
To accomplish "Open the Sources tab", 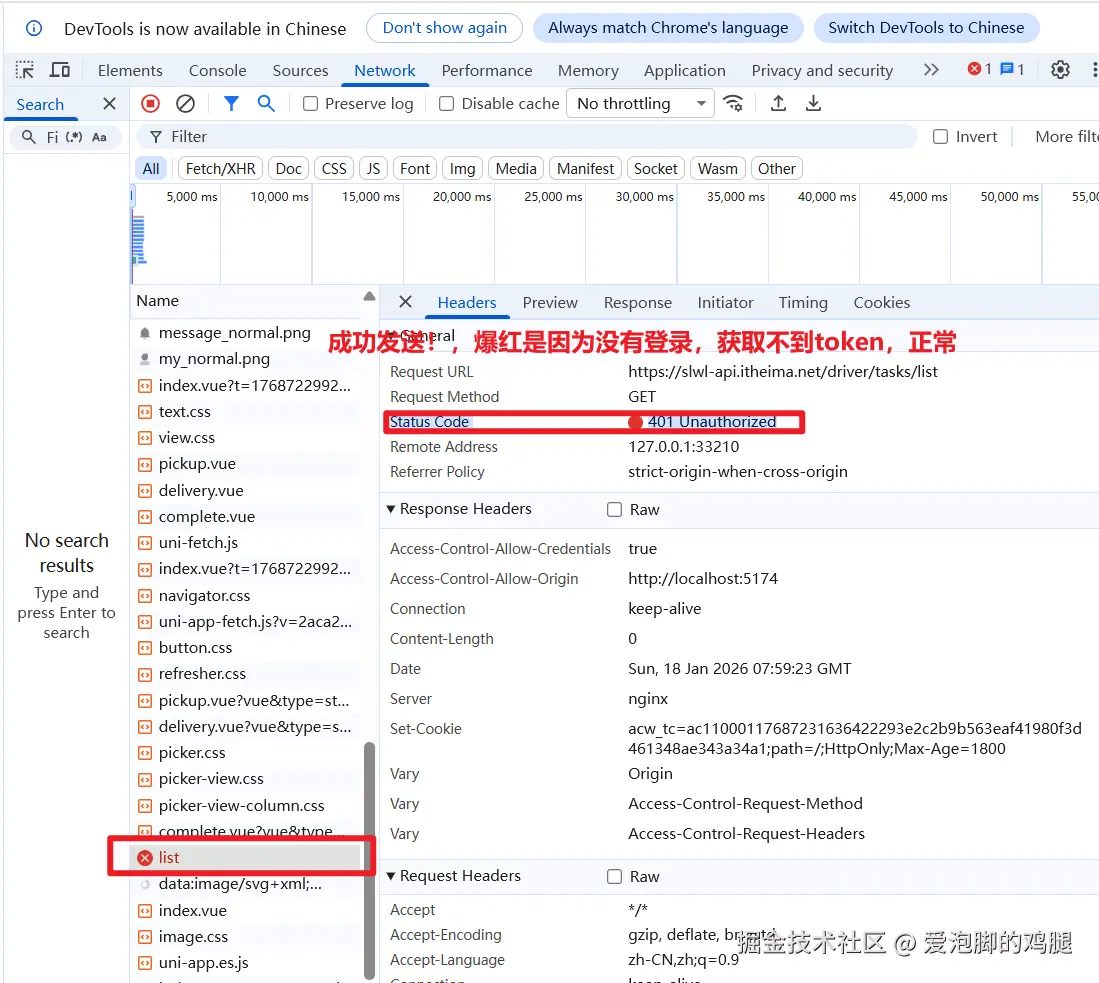I will point(300,71).
